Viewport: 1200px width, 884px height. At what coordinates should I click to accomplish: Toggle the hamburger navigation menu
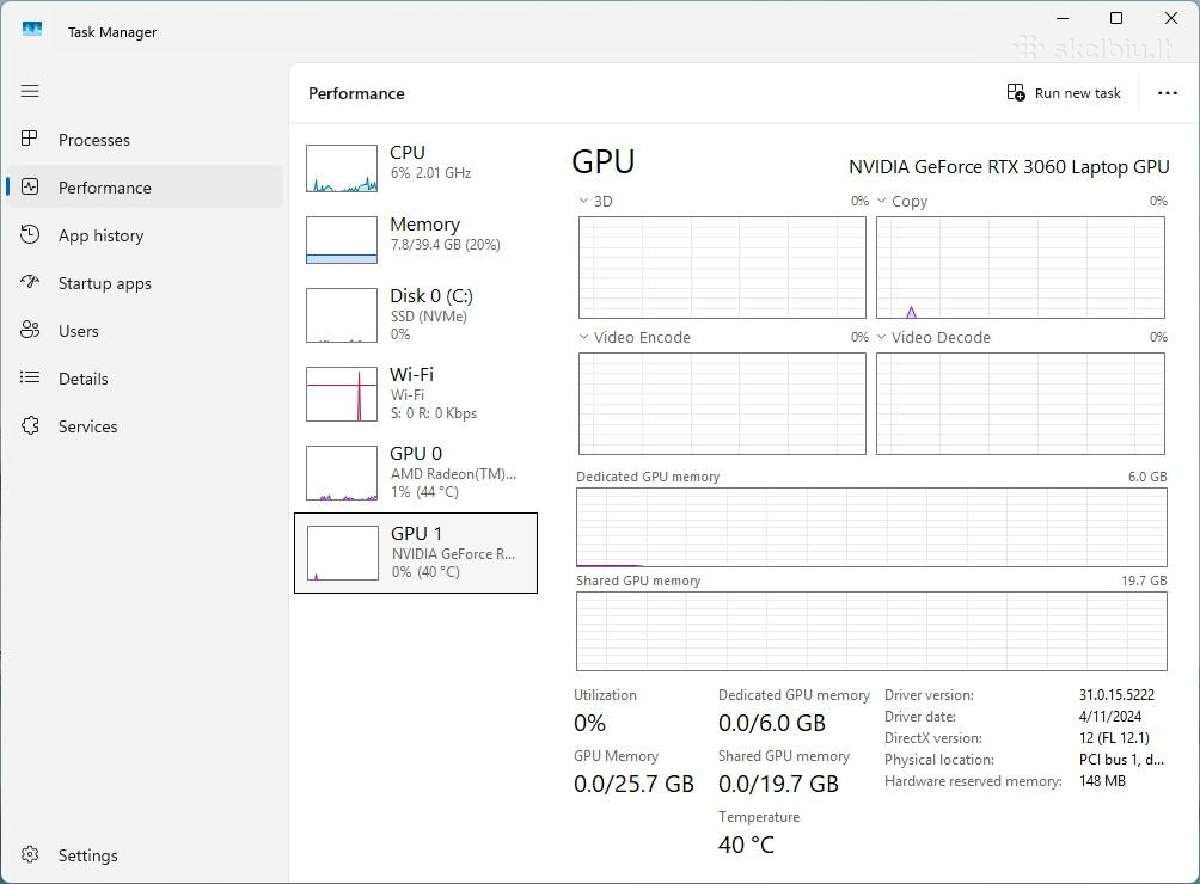(x=30, y=91)
